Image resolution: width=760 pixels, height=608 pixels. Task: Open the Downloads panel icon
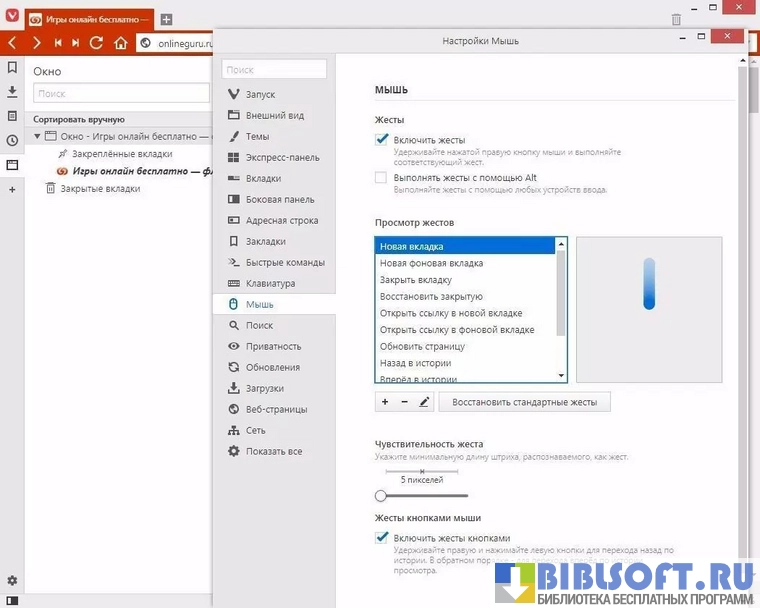coord(12,92)
